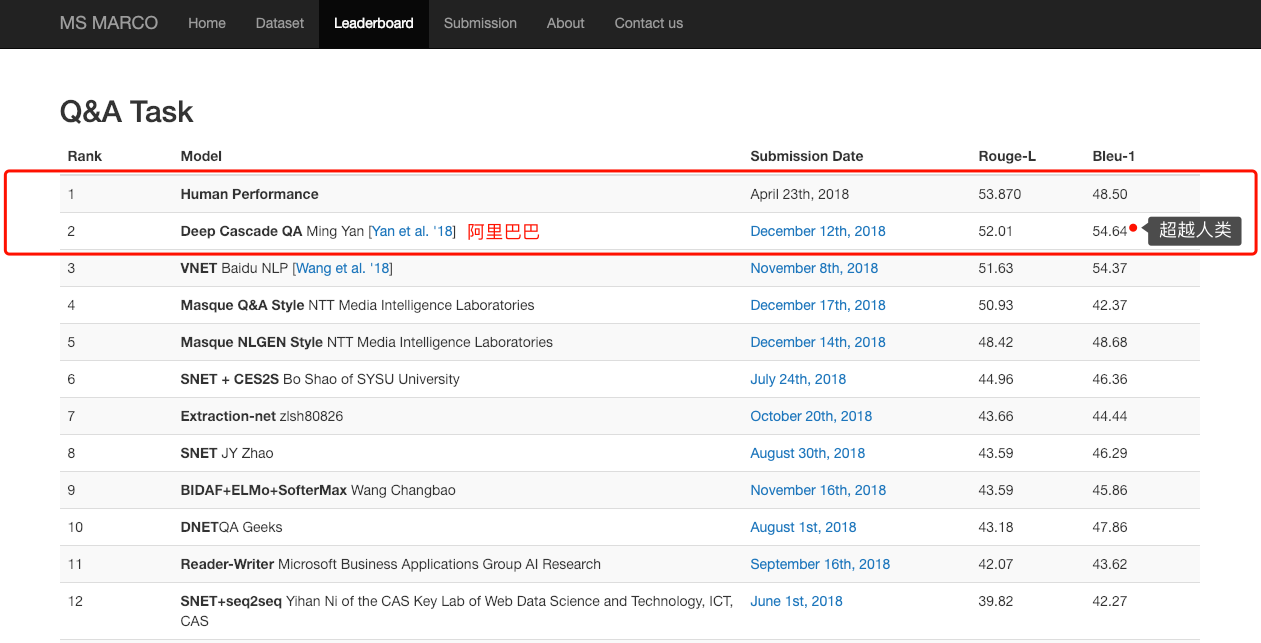Select the Deep Cascade QA model name

pos(241,231)
